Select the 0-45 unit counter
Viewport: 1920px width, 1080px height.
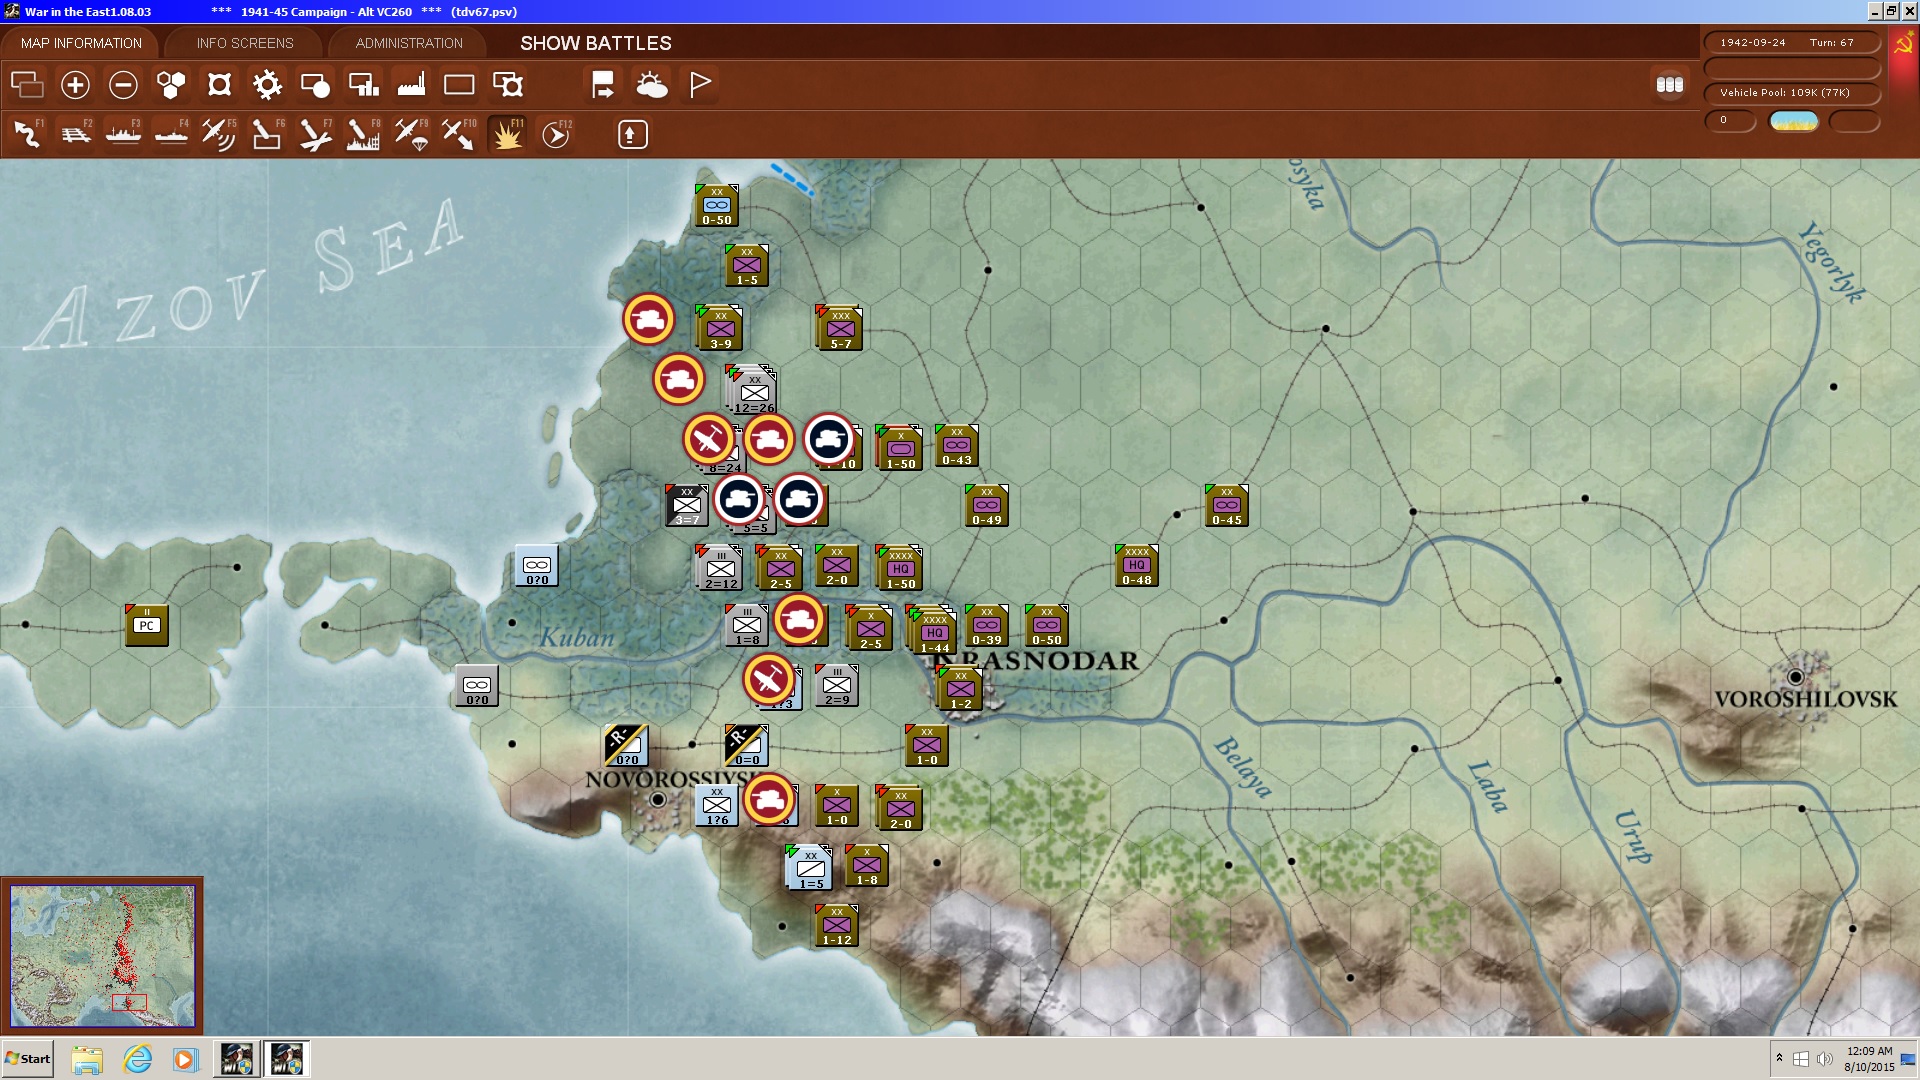point(1226,505)
